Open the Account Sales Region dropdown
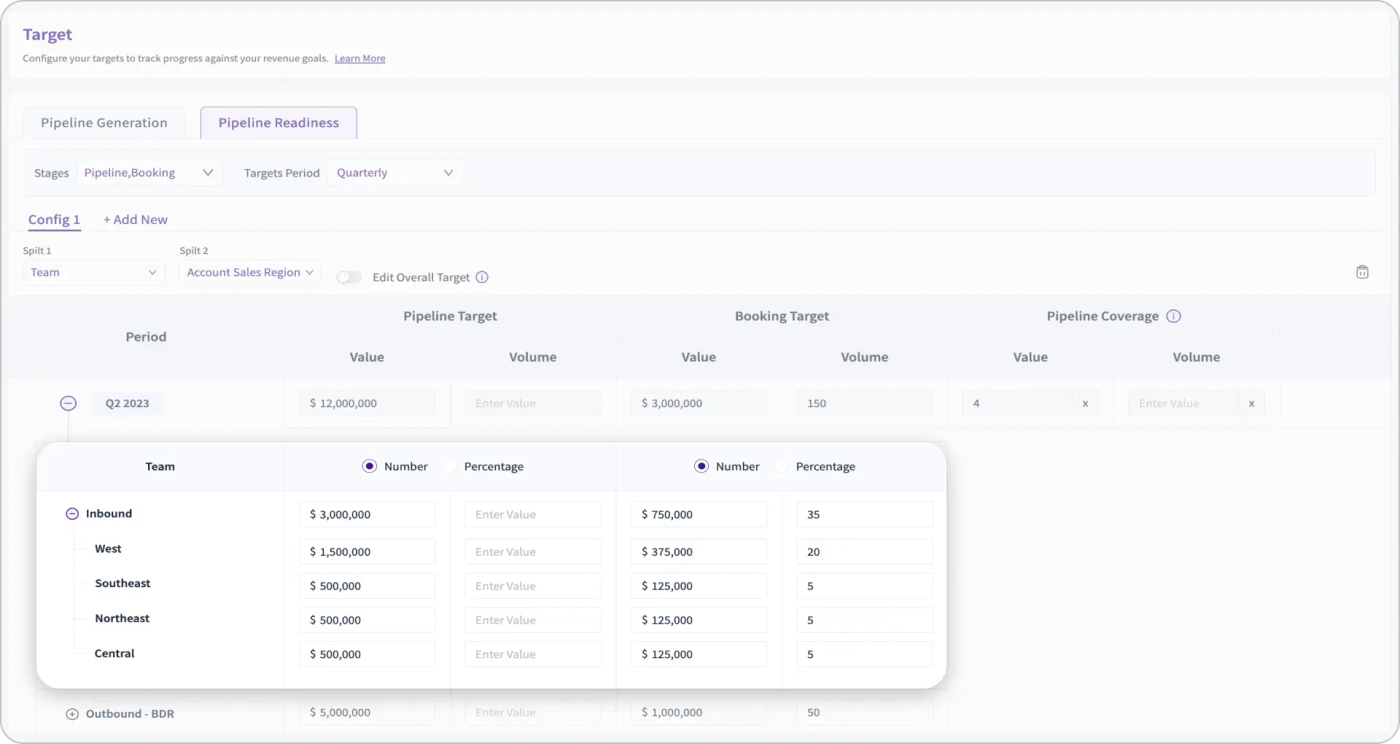 coord(250,272)
